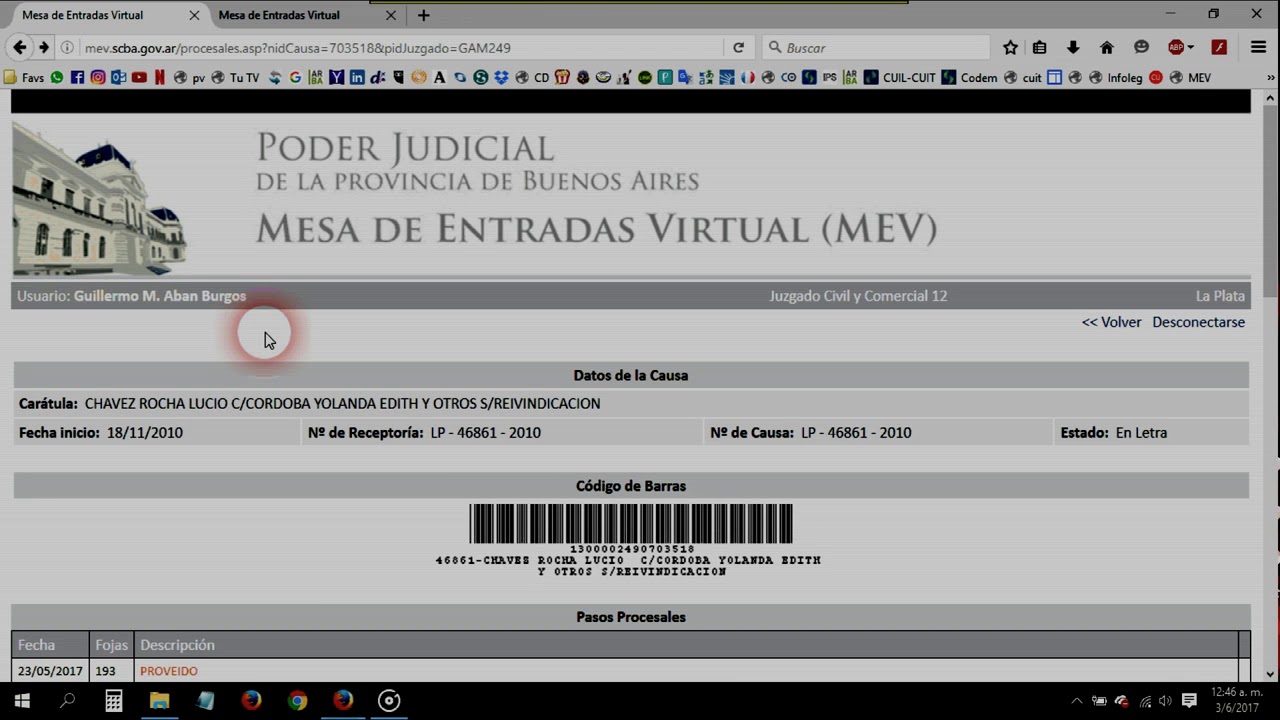Click the << Volver link
Image resolution: width=1280 pixels, height=720 pixels.
tap(1111, 322)
